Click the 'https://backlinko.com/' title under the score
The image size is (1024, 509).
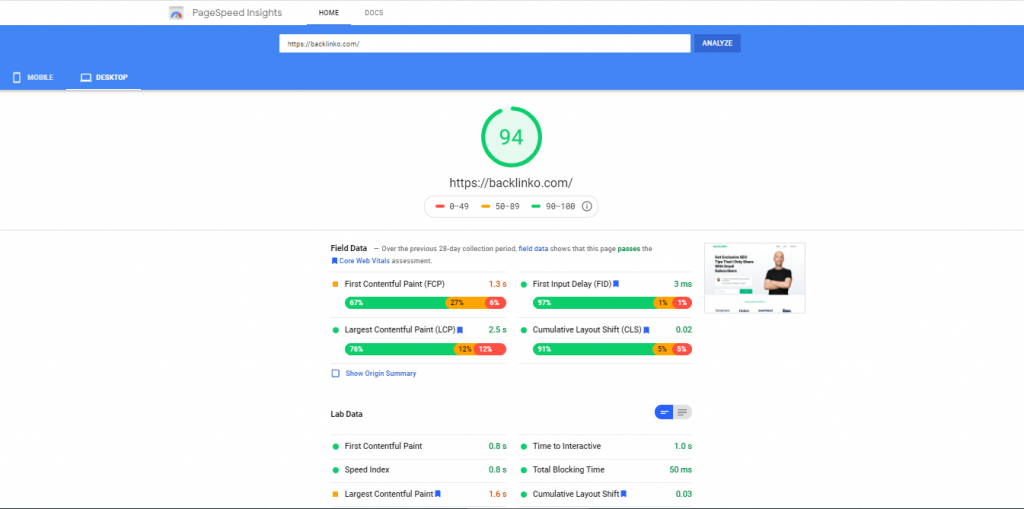pyautogui.click(x=511, y=183)
